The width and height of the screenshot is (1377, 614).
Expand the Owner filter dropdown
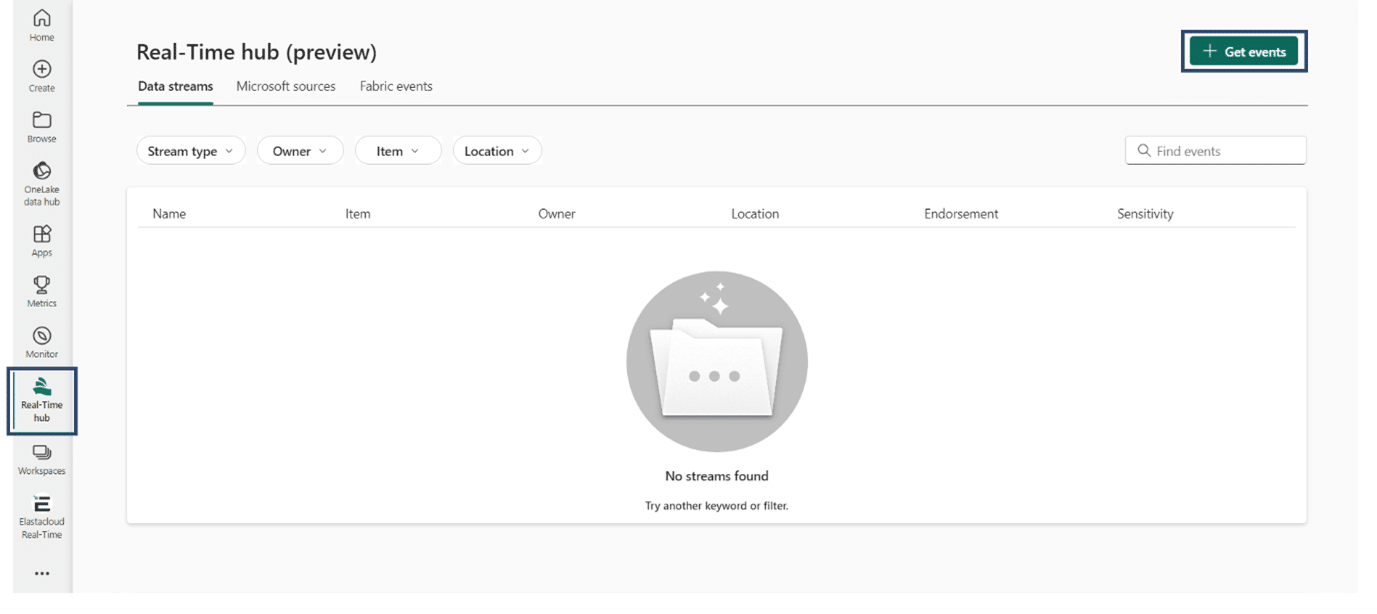tap(300, 151)
